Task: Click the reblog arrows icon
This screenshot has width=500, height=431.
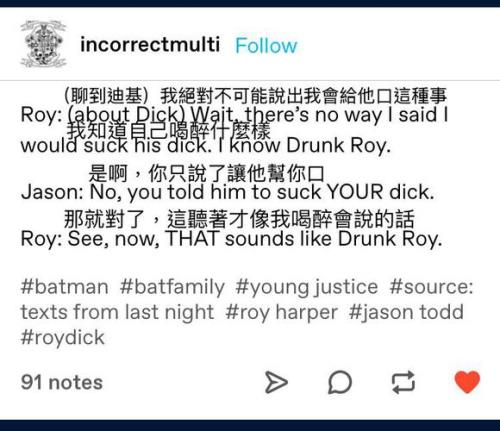Action: coord(403,382)
